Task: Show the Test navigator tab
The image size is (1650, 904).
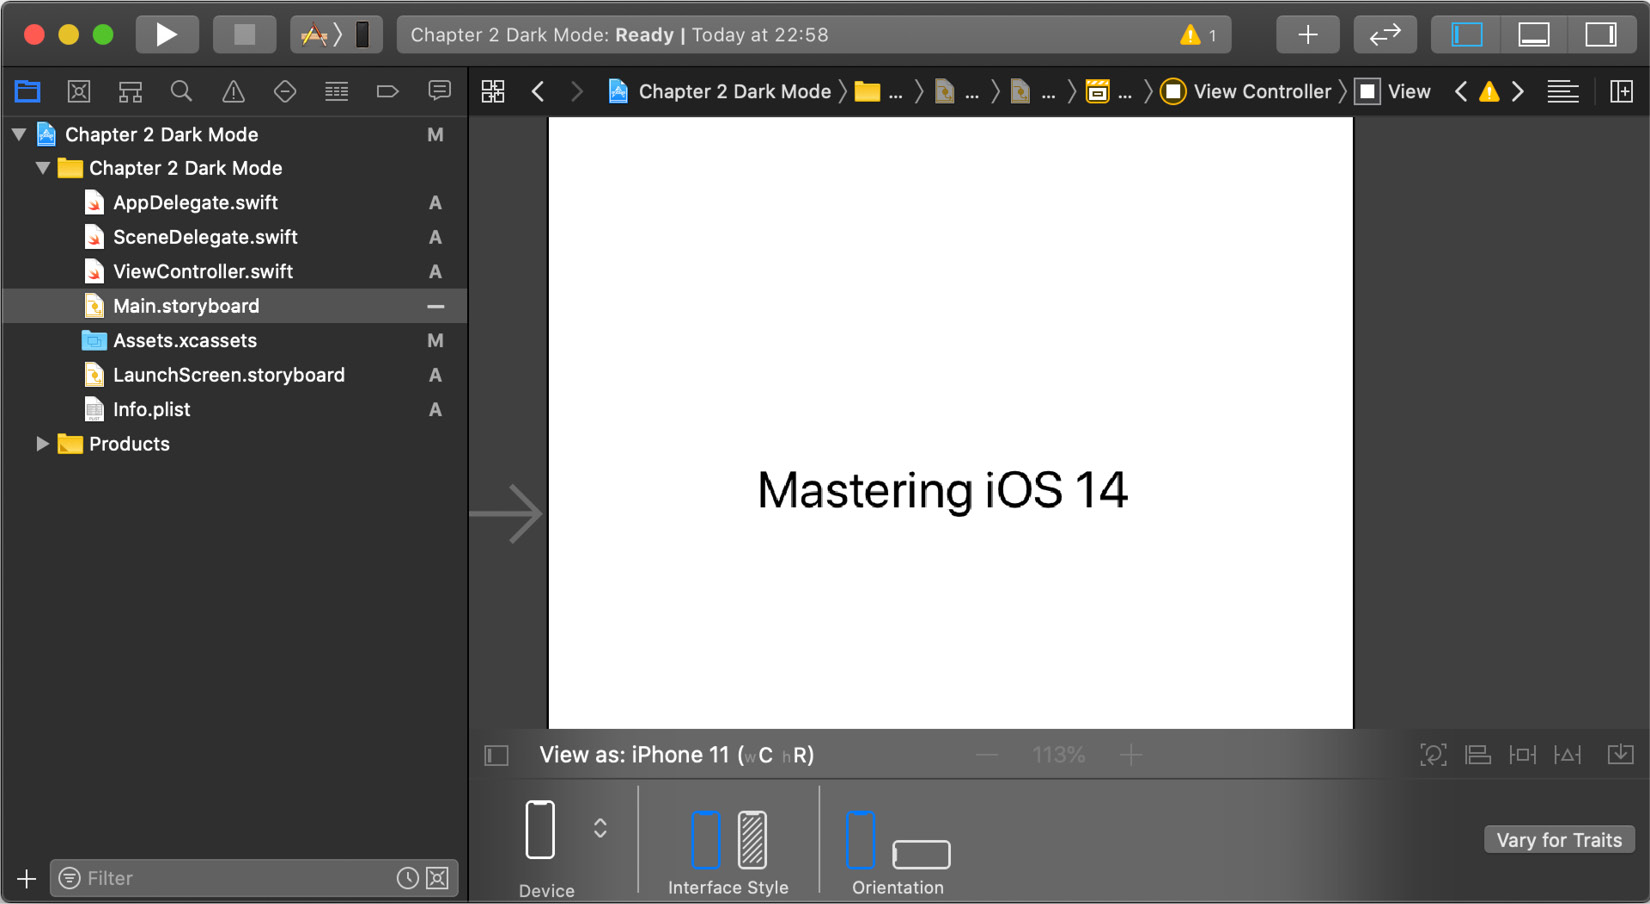Action: 285,92
